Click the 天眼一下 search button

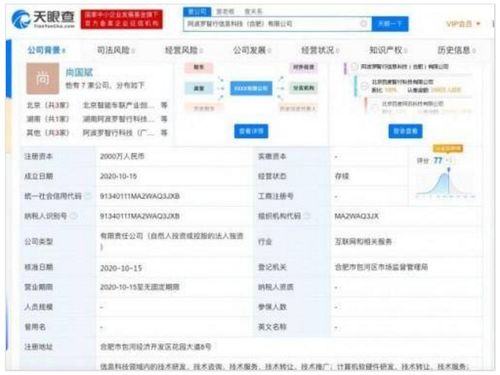(x=390, y=24)
